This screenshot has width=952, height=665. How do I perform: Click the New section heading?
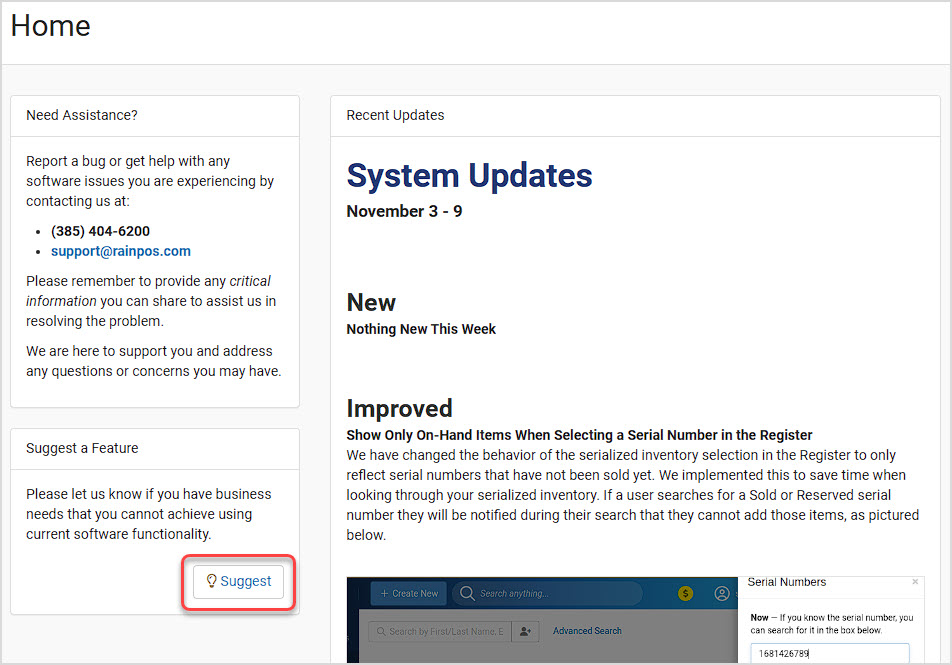pyautogui.click(x=371, y=302)
